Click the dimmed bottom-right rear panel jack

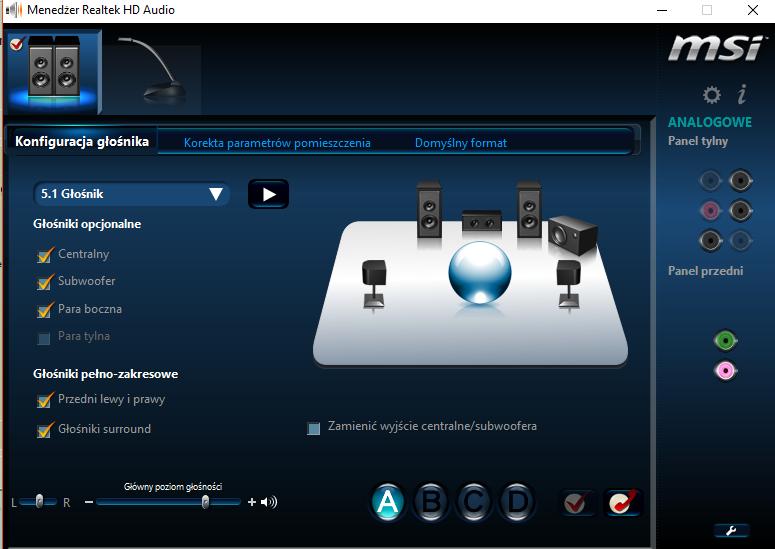pos(740,241)
